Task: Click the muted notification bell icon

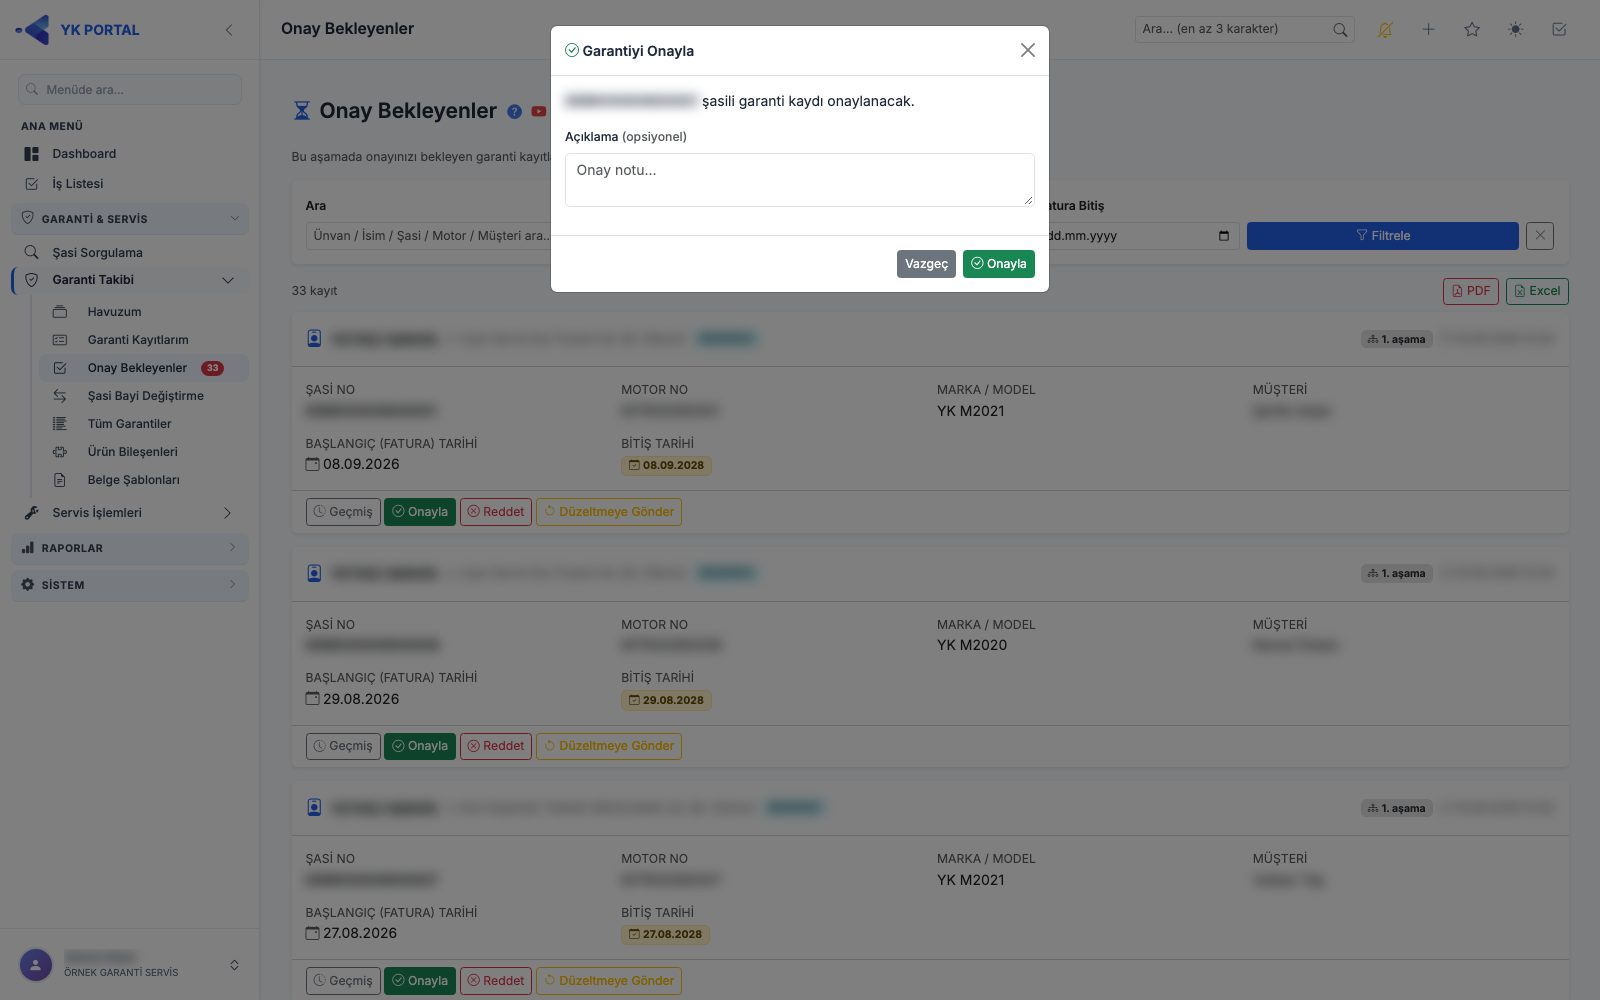Action: [1385, 30]
